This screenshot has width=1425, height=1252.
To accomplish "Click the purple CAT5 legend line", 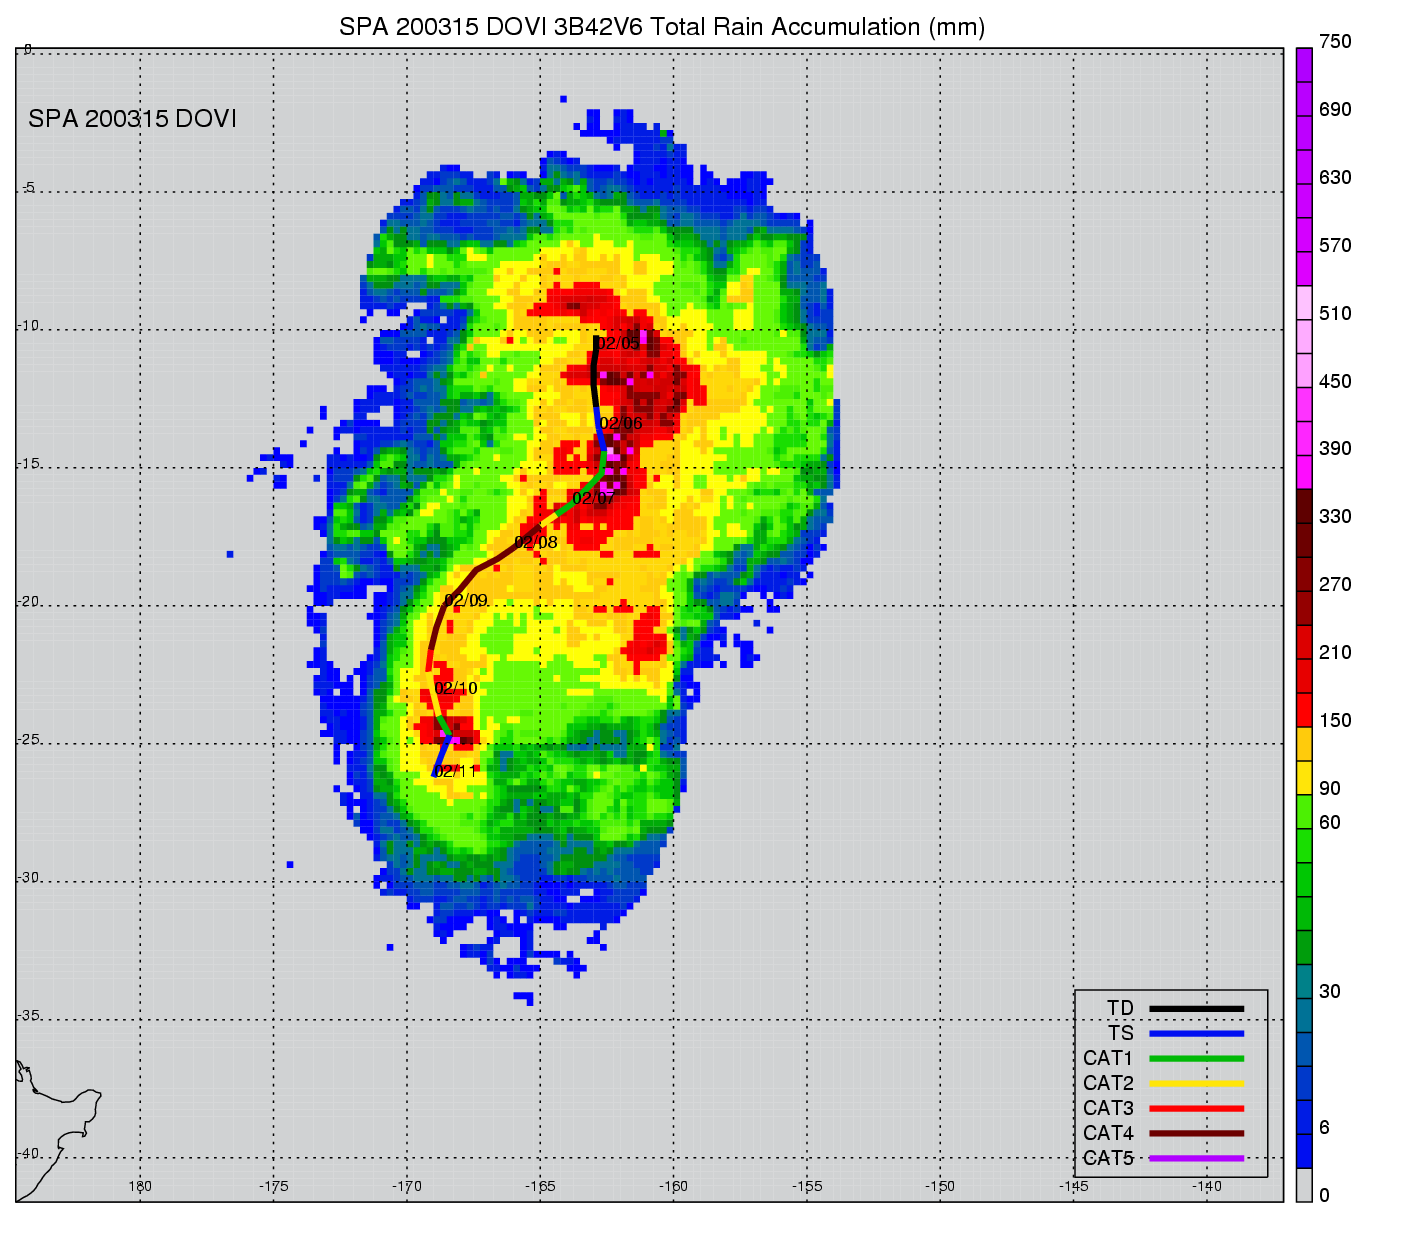I will pyautogui.click(x=1196, y=1158).
